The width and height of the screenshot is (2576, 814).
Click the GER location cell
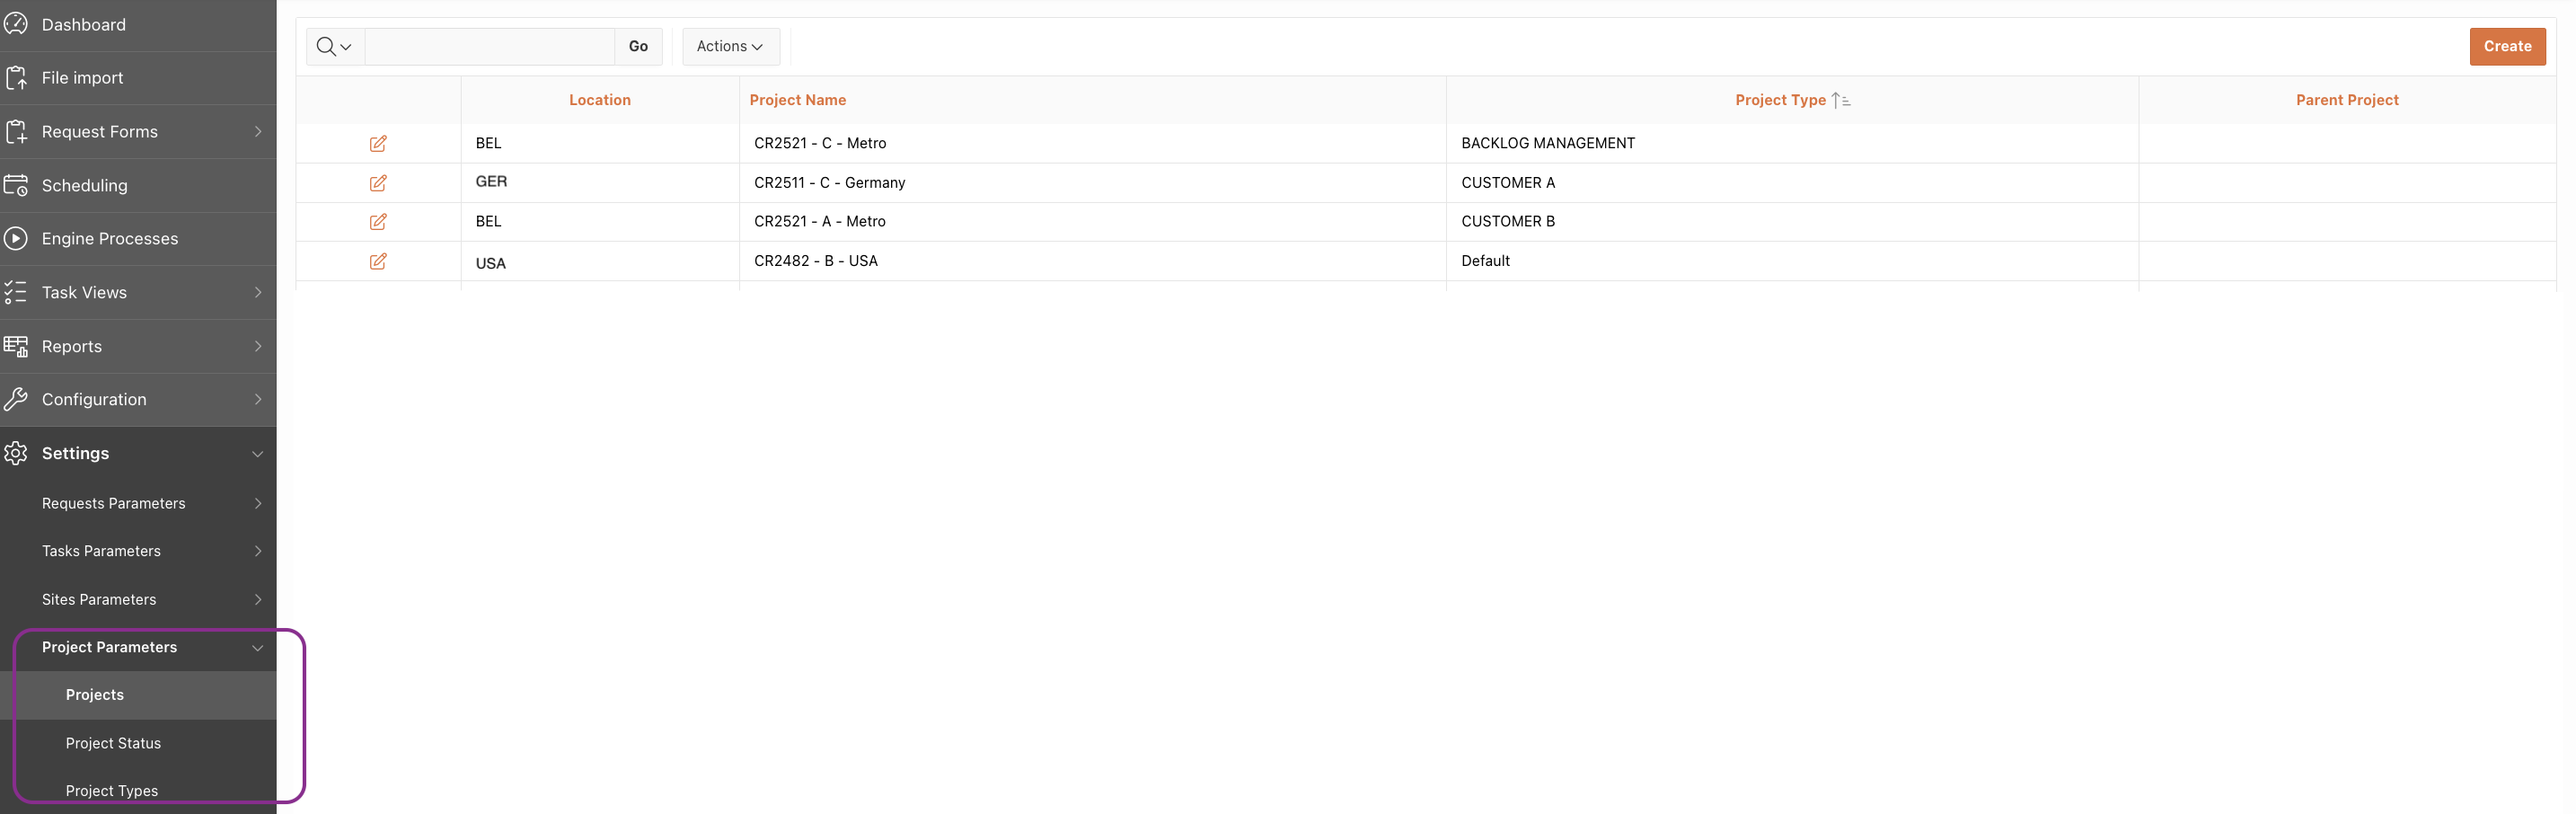point(600,182)
